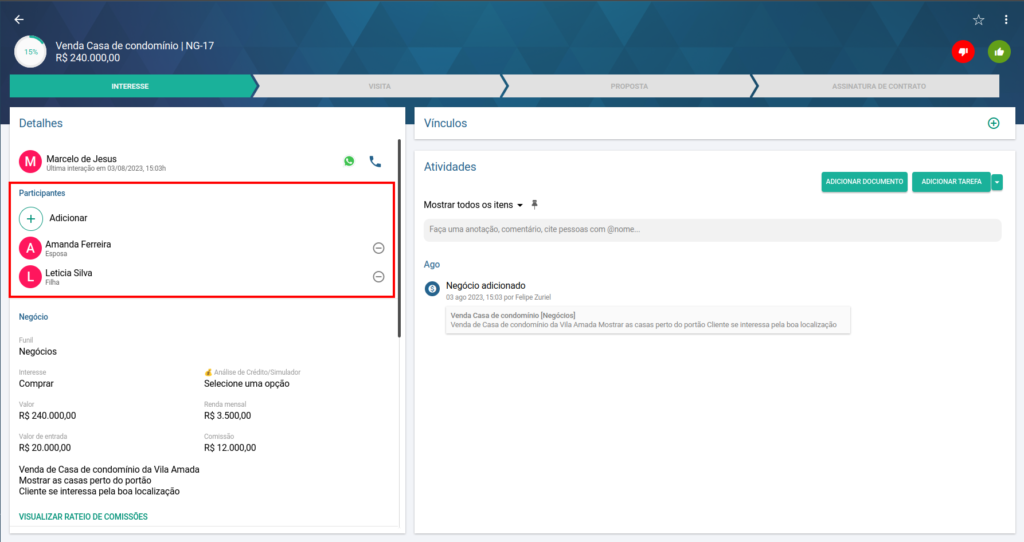
Task: Go back using the arrow icon
Action: pos(19,20)
